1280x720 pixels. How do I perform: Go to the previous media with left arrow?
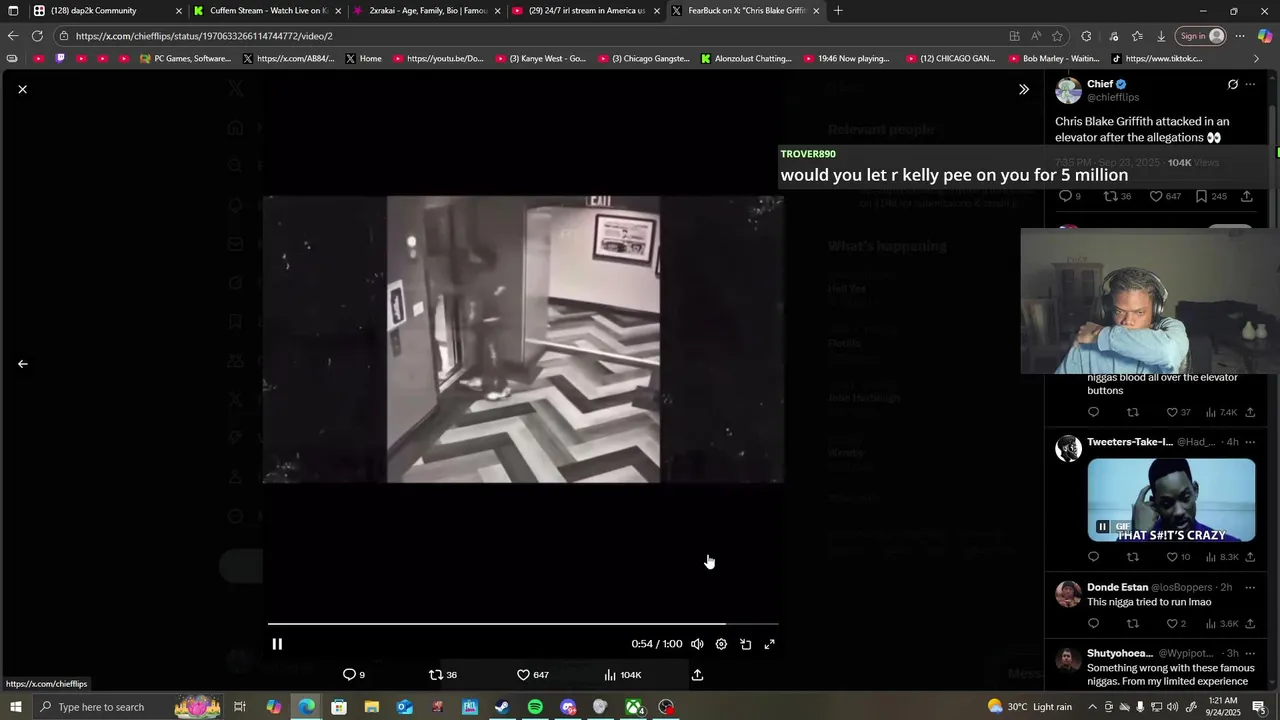coord(22,364)
